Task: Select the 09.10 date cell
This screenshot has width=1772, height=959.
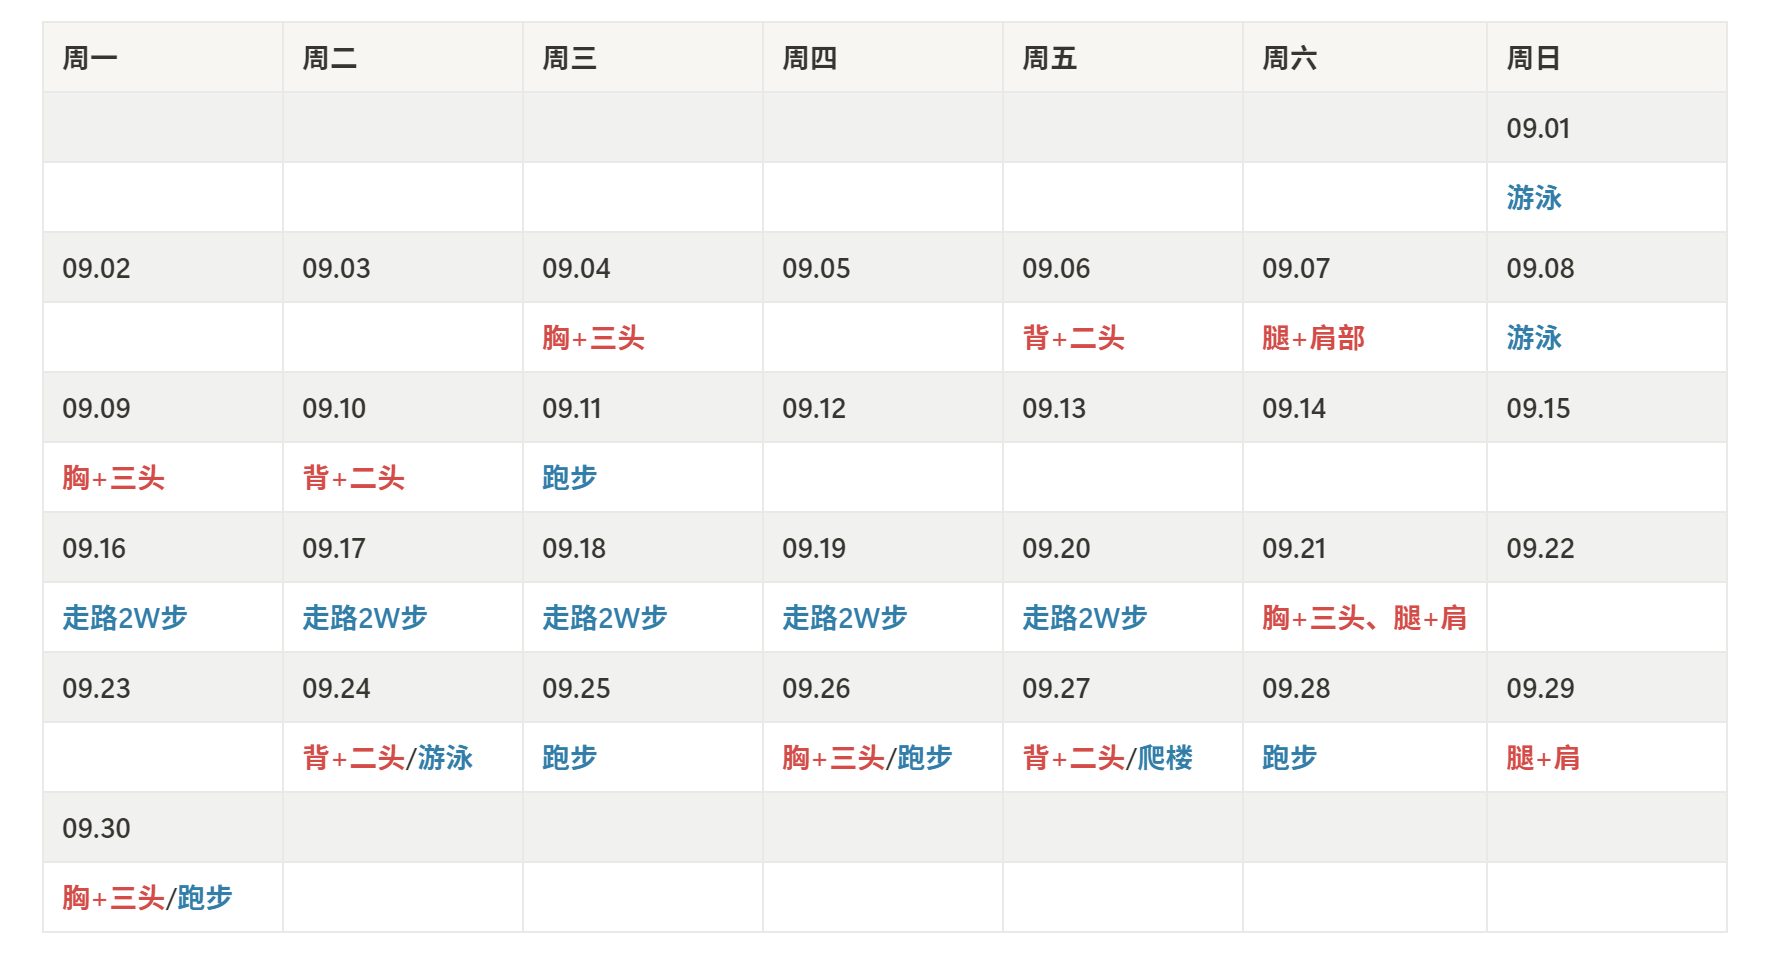Action: (x=403, y=408)
